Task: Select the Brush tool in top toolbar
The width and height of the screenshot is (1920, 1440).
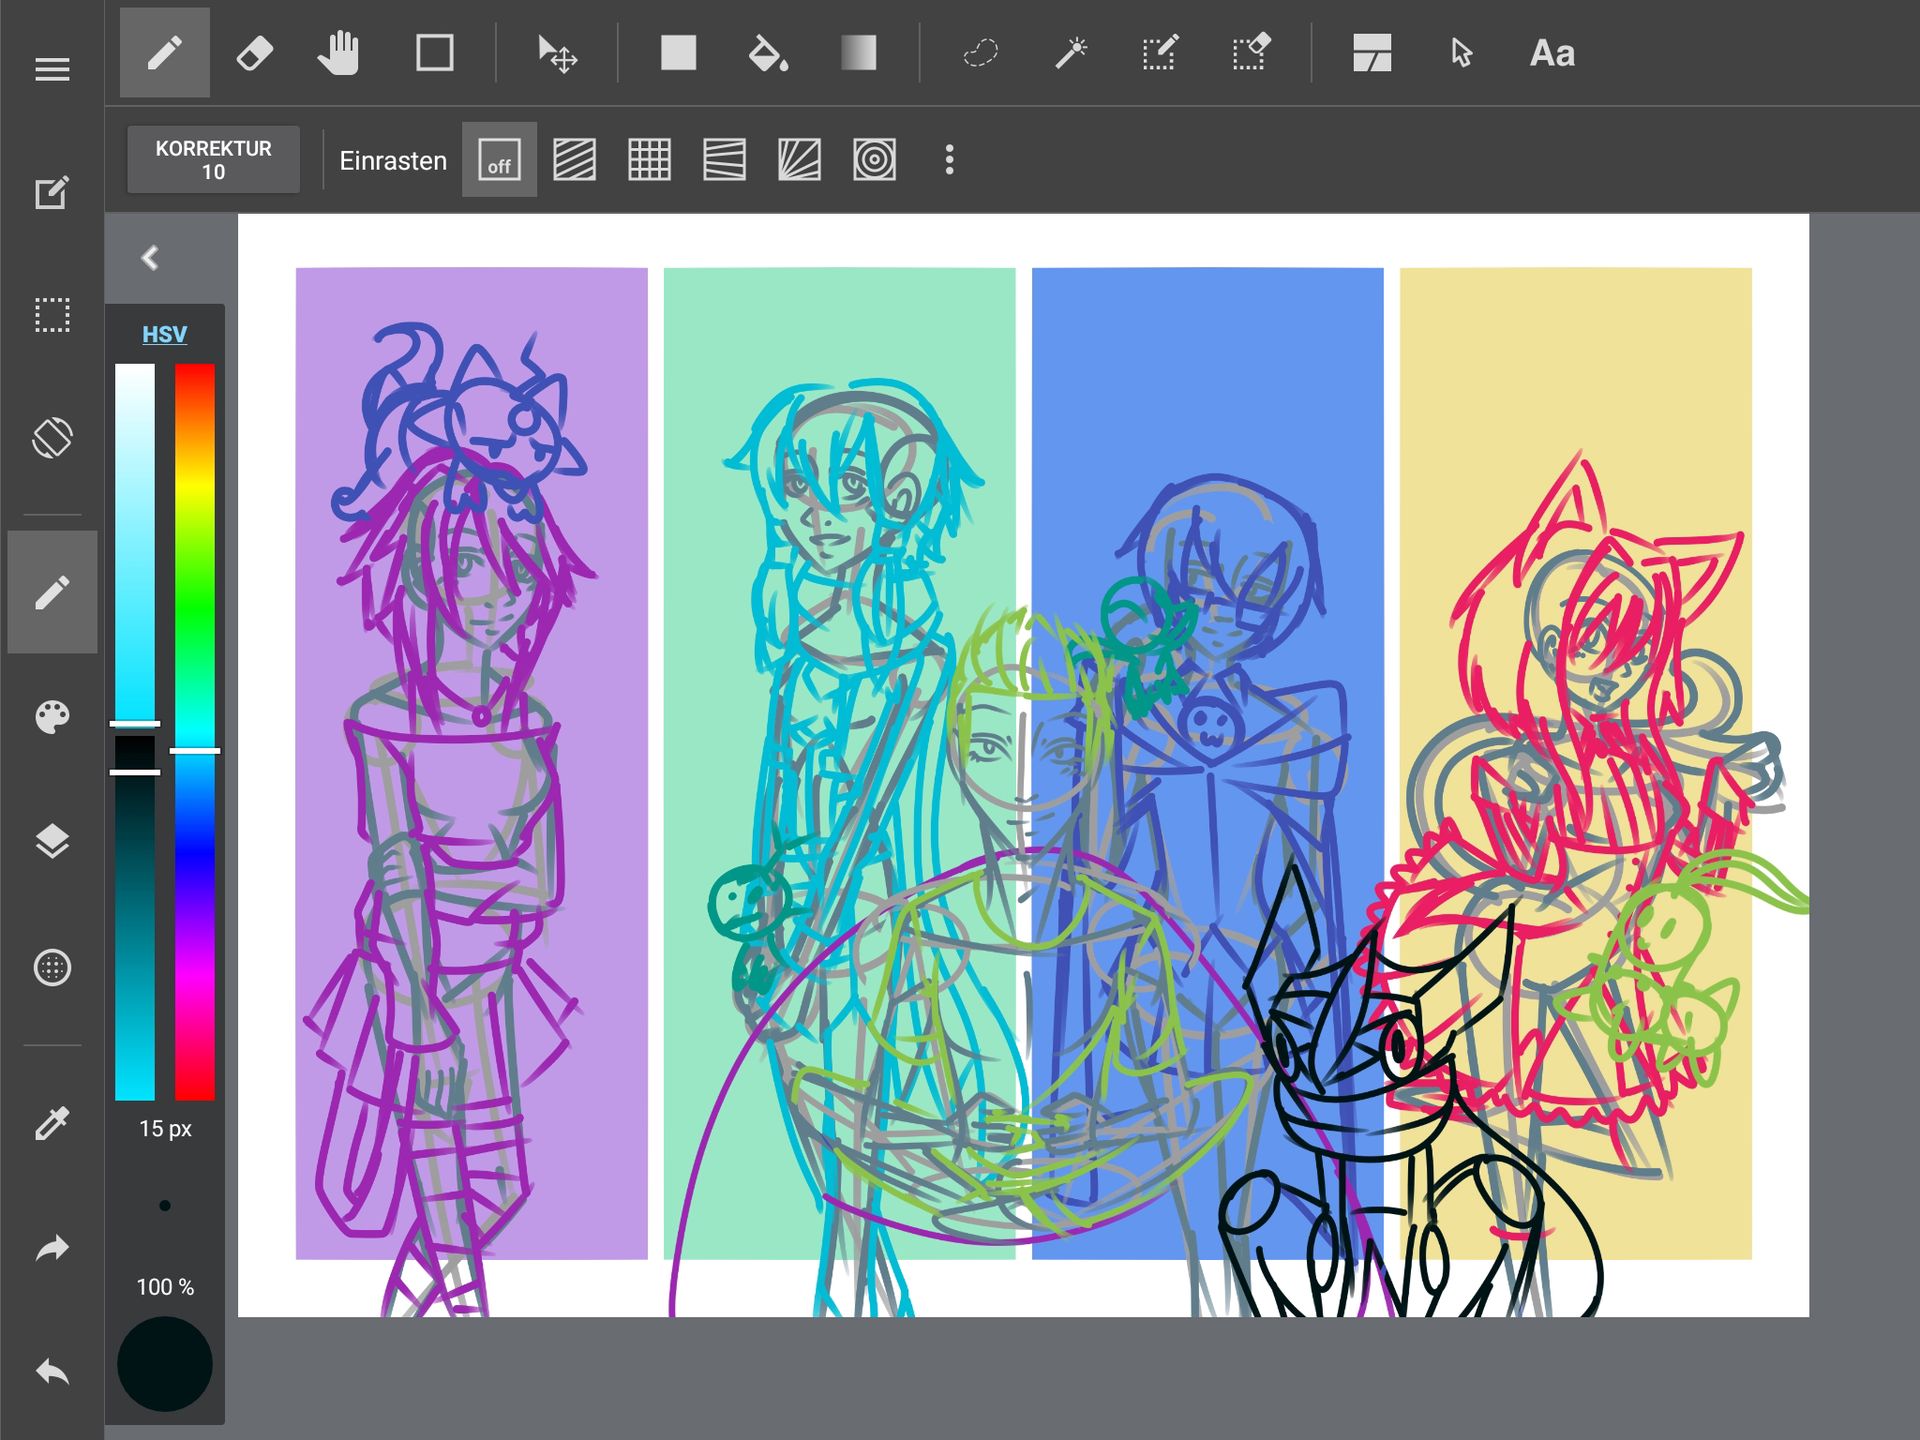Action: tap(165, 53)
